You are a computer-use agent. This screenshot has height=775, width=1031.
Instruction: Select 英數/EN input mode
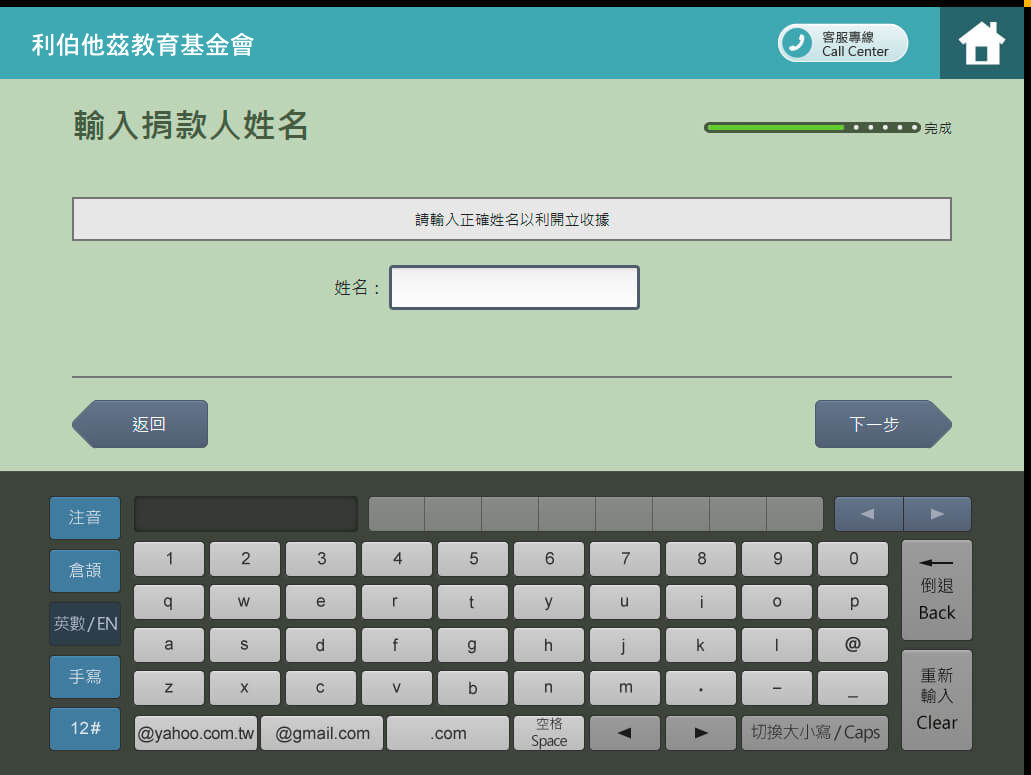(x=85, y=624)
